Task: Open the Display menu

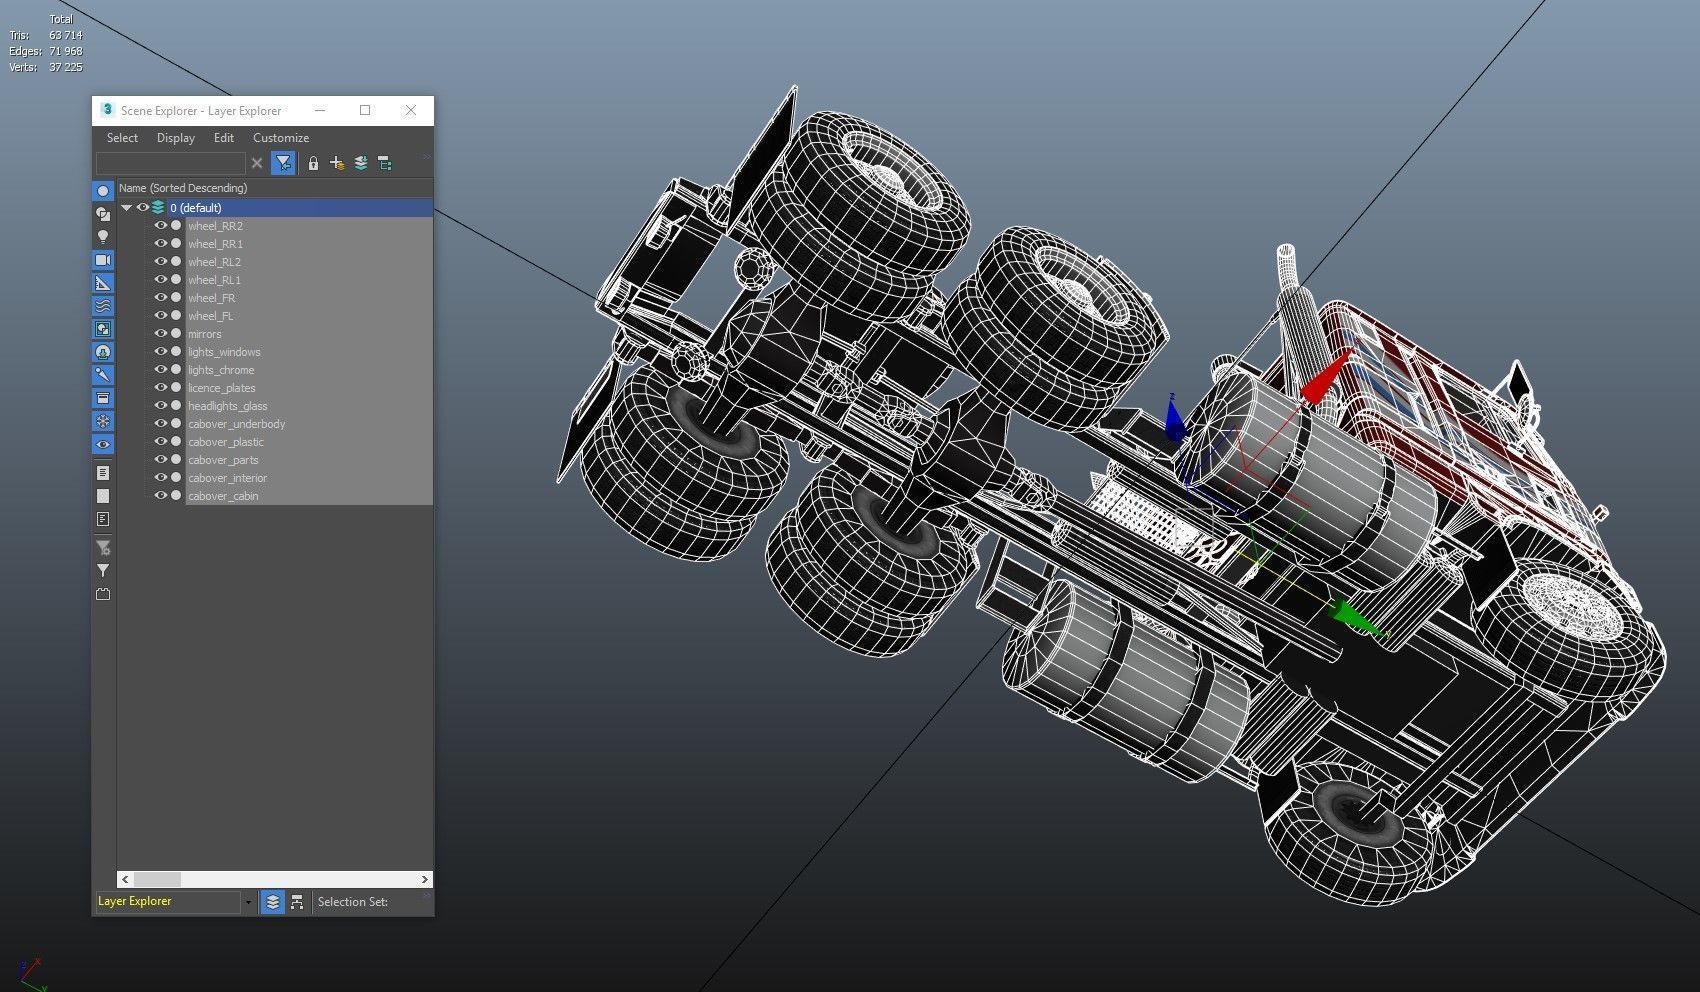Action: (x=176, y=138)
